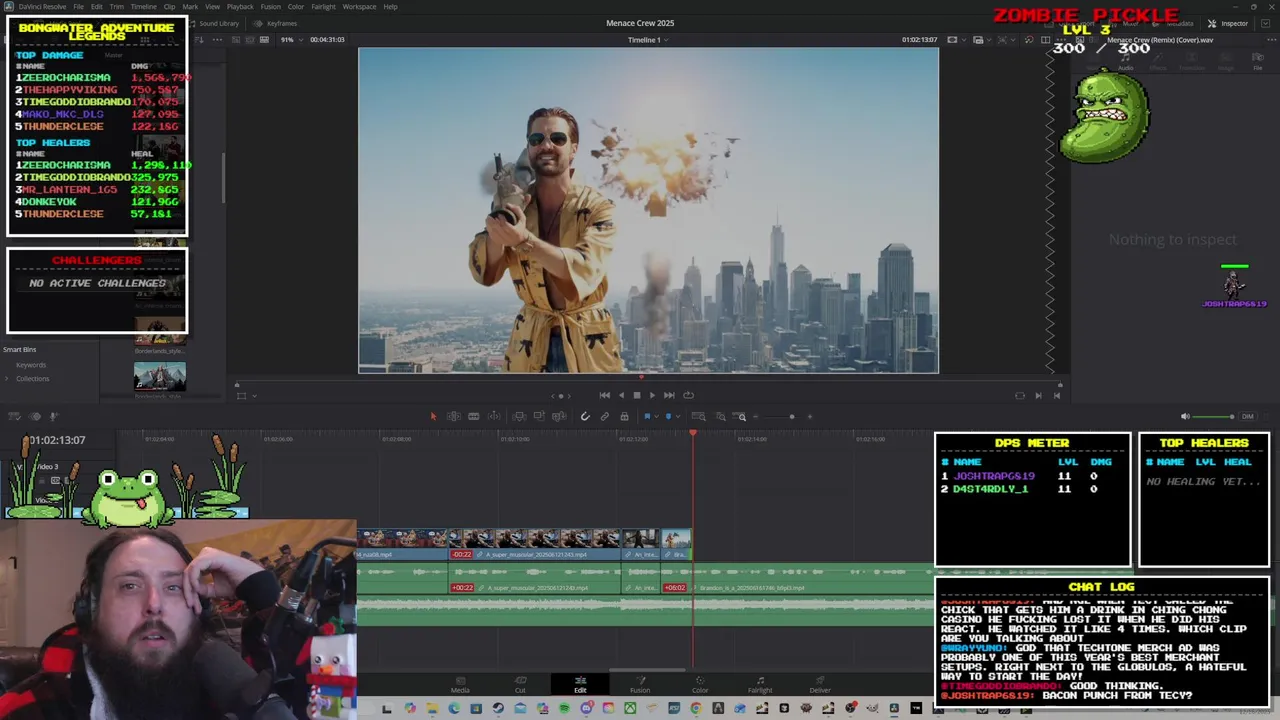The height and width of the screenshot is (720, 1280).
Task: Open the Help menu
Action: [x=391, y=7]
